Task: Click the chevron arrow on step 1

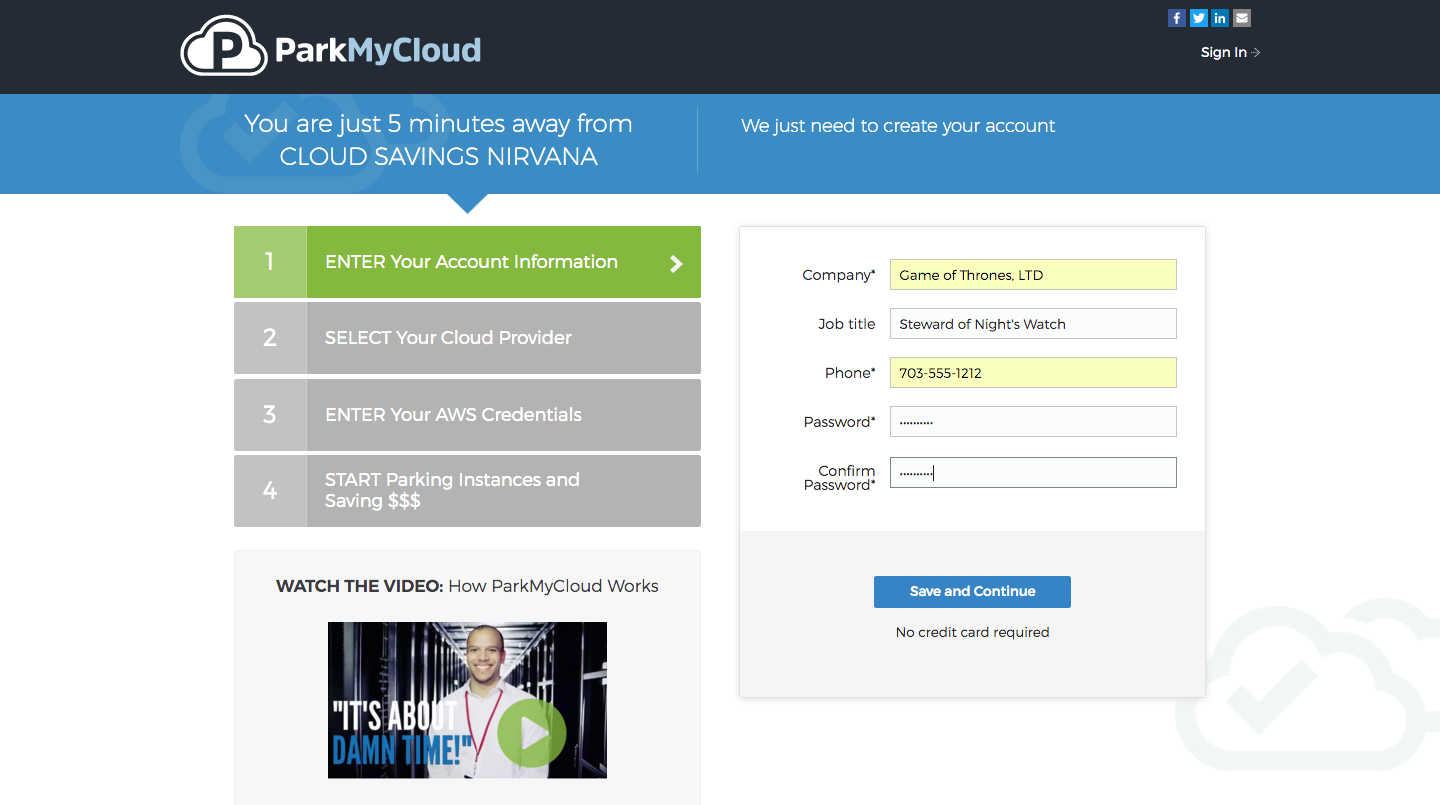Action: click(676, 263)
